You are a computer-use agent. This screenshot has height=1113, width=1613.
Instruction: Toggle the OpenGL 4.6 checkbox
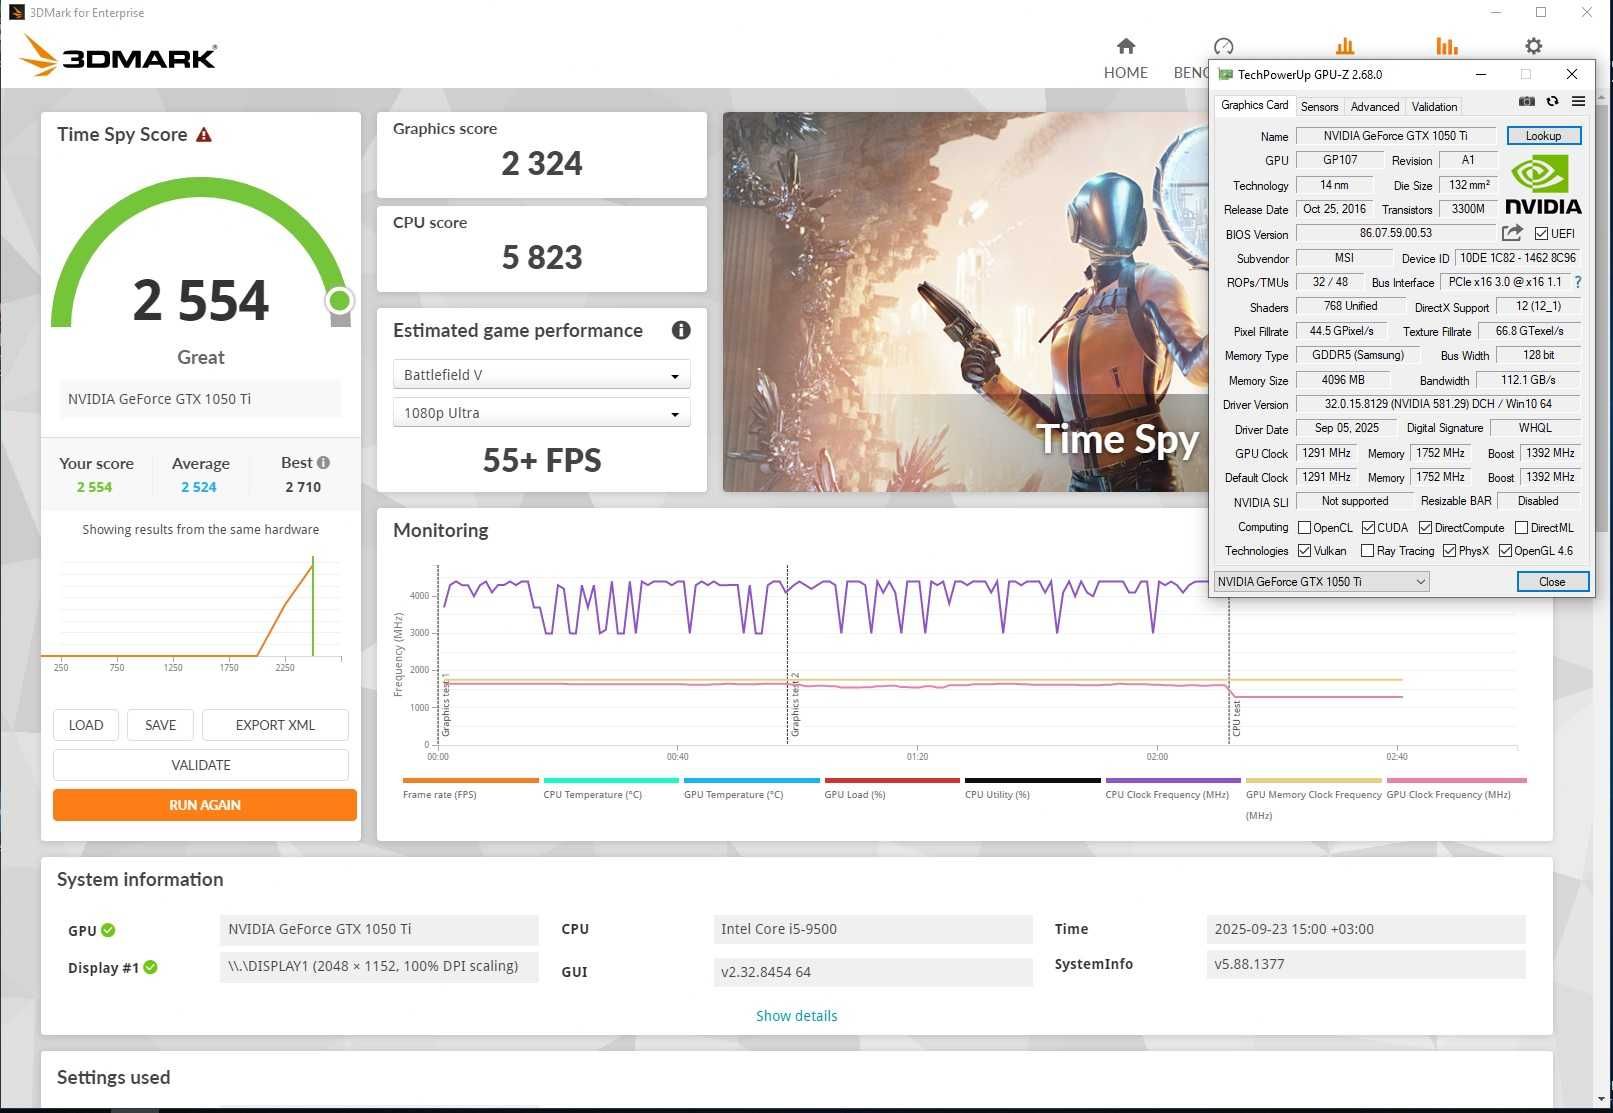pos(1505,551)
